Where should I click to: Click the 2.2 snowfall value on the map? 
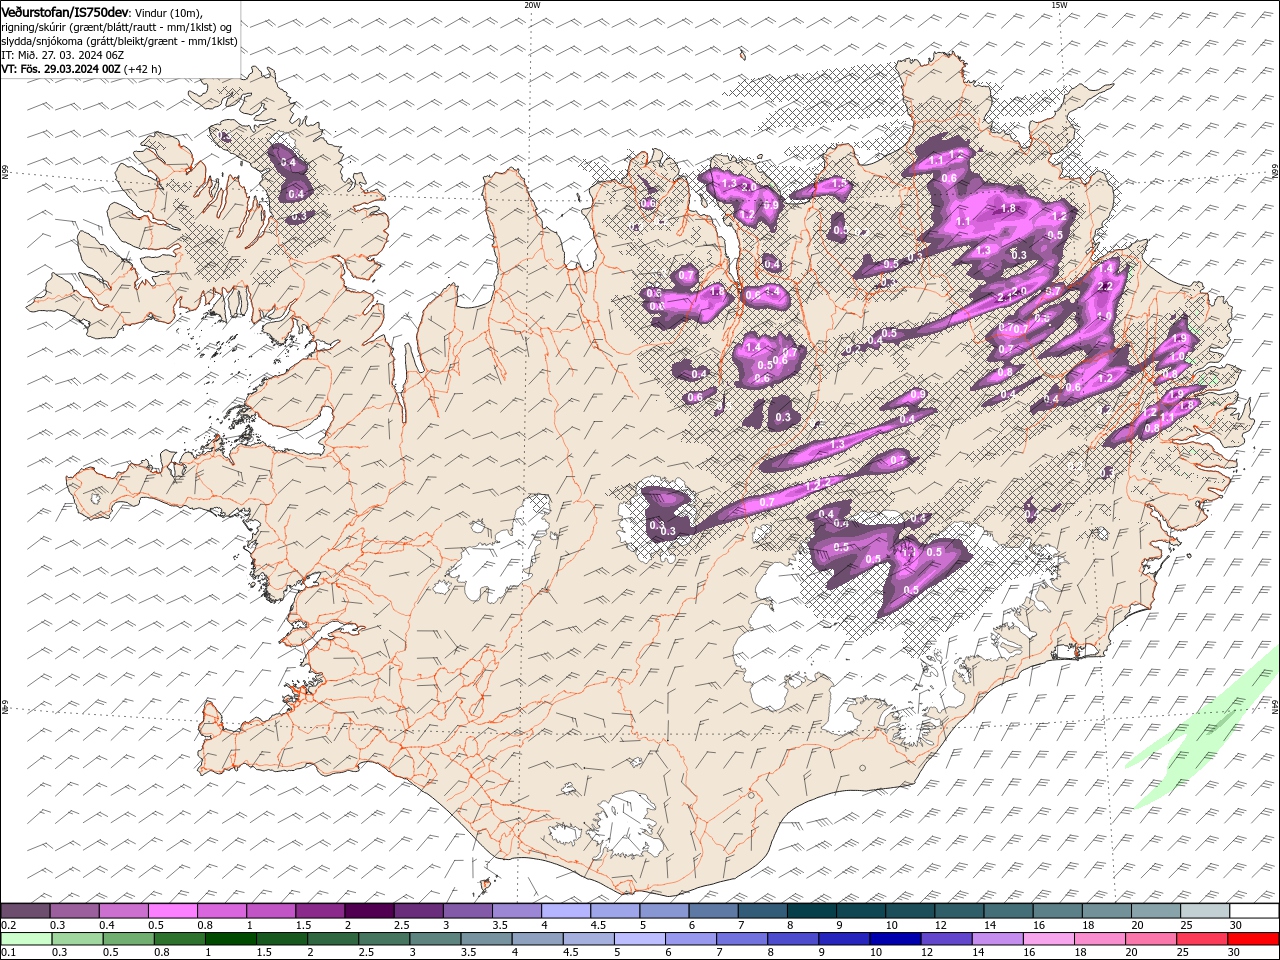(1105, 286)
